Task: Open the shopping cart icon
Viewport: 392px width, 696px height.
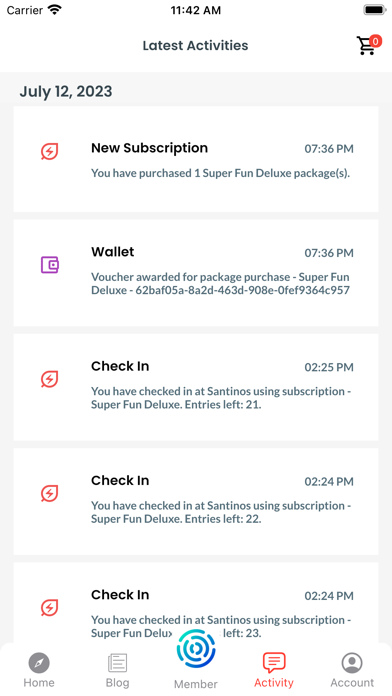Action: pyautogui.click(x=367, y=46)
